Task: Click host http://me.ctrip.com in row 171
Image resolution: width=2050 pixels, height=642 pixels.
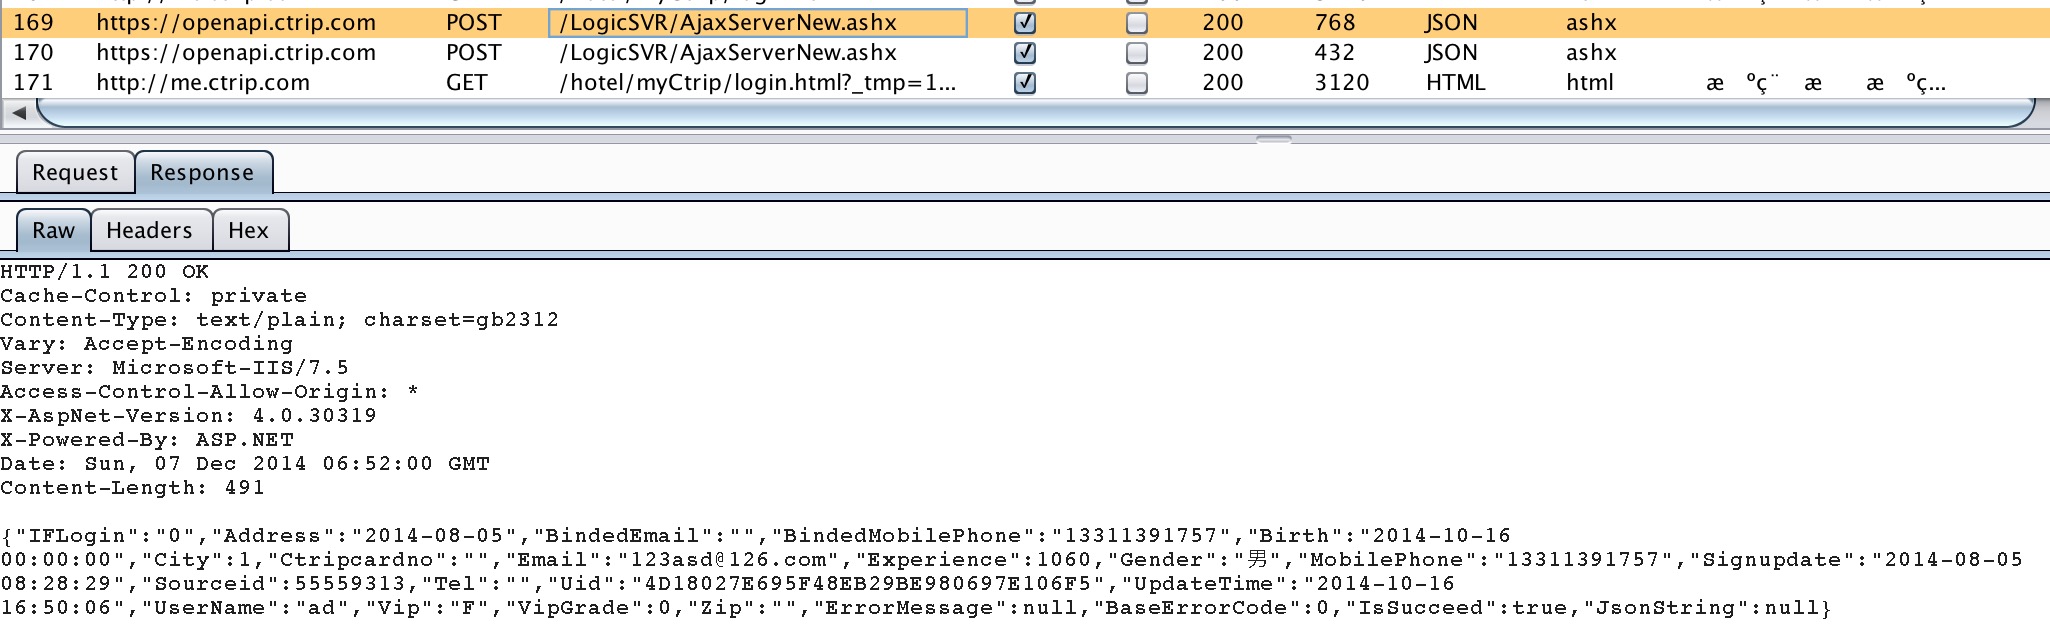Action: tap(203, 83)
